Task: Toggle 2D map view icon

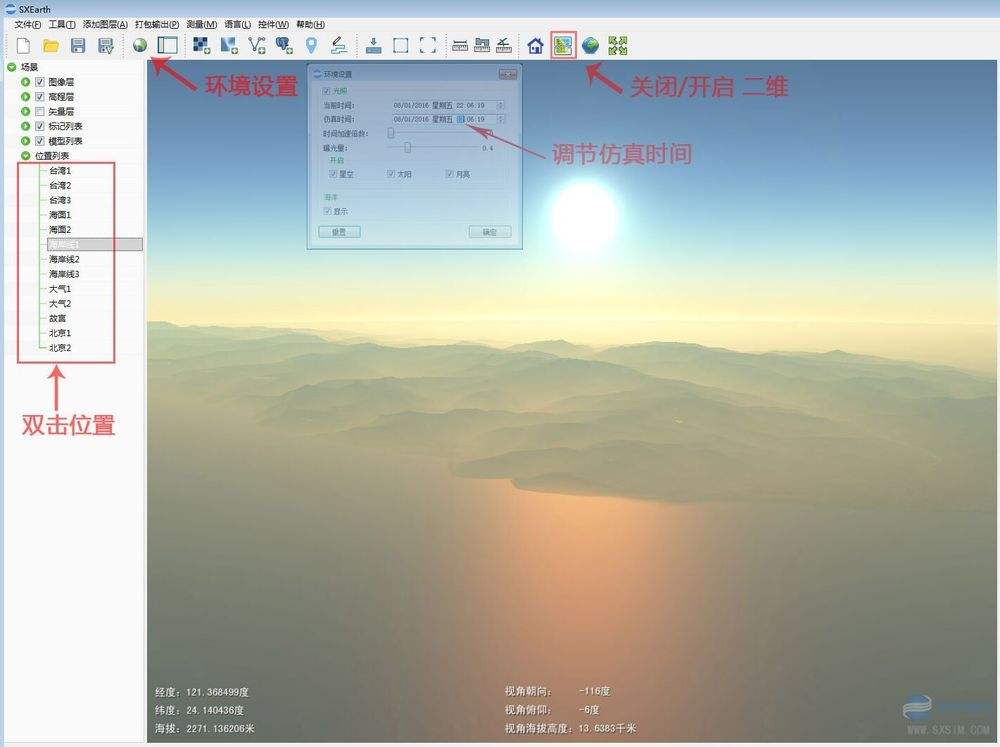Action: click(564, 45)
